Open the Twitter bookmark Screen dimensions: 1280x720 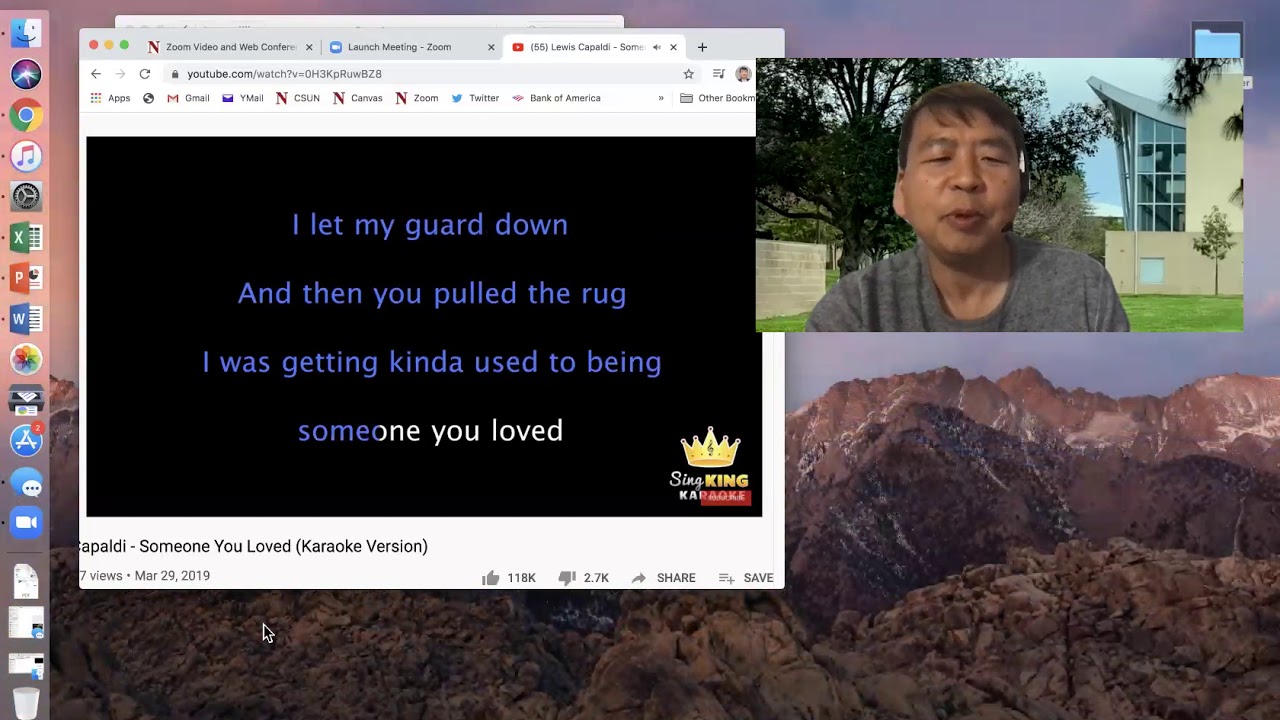coord(475,98)
